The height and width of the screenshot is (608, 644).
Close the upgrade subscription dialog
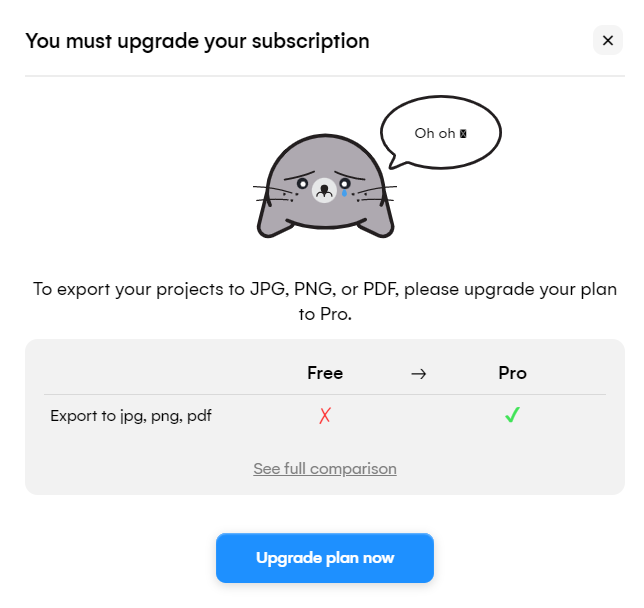(607, 40)
